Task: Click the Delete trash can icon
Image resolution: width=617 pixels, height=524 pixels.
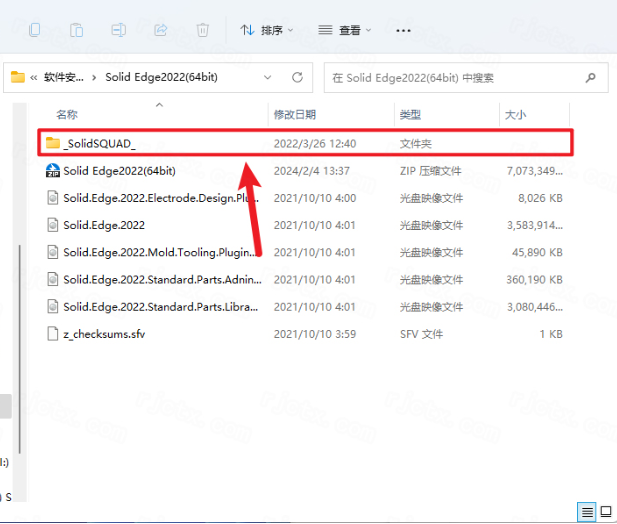Action: pyautogui.click(x=201, y=30)
